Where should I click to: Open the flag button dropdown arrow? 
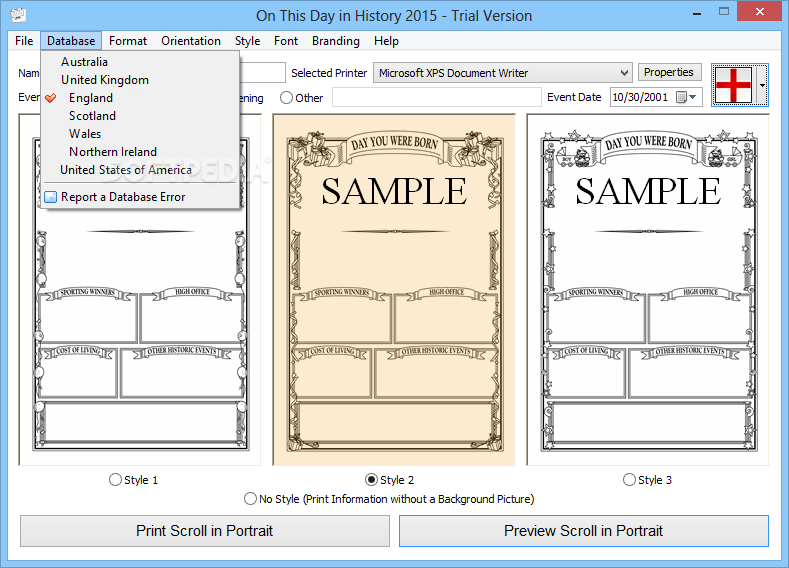click(x=762, y=85)
